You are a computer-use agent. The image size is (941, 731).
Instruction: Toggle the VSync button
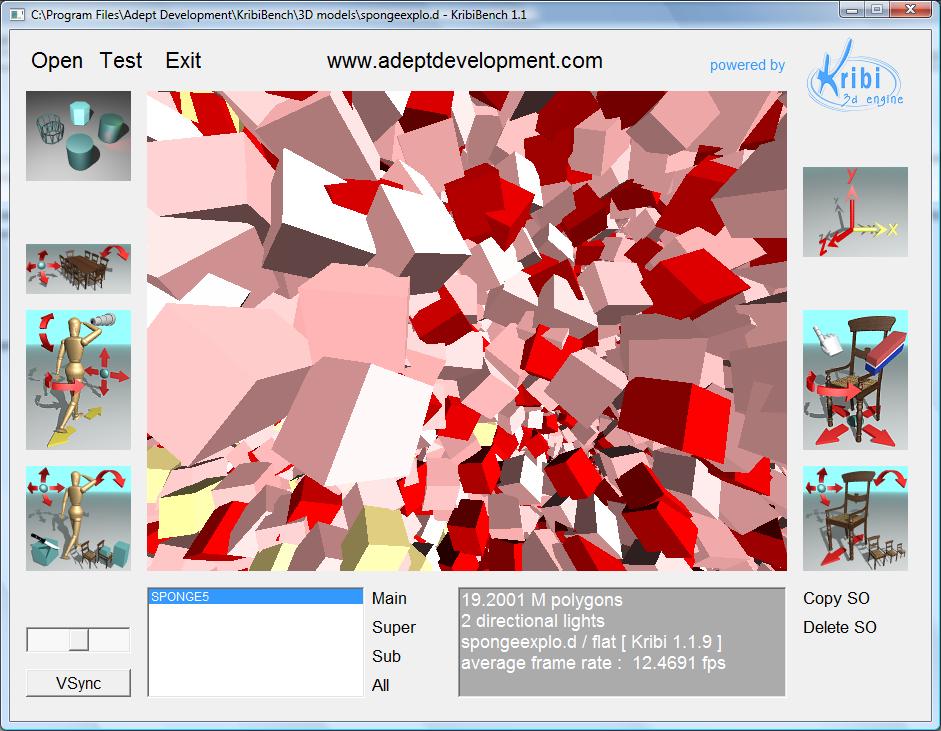(x=78, y=683)
